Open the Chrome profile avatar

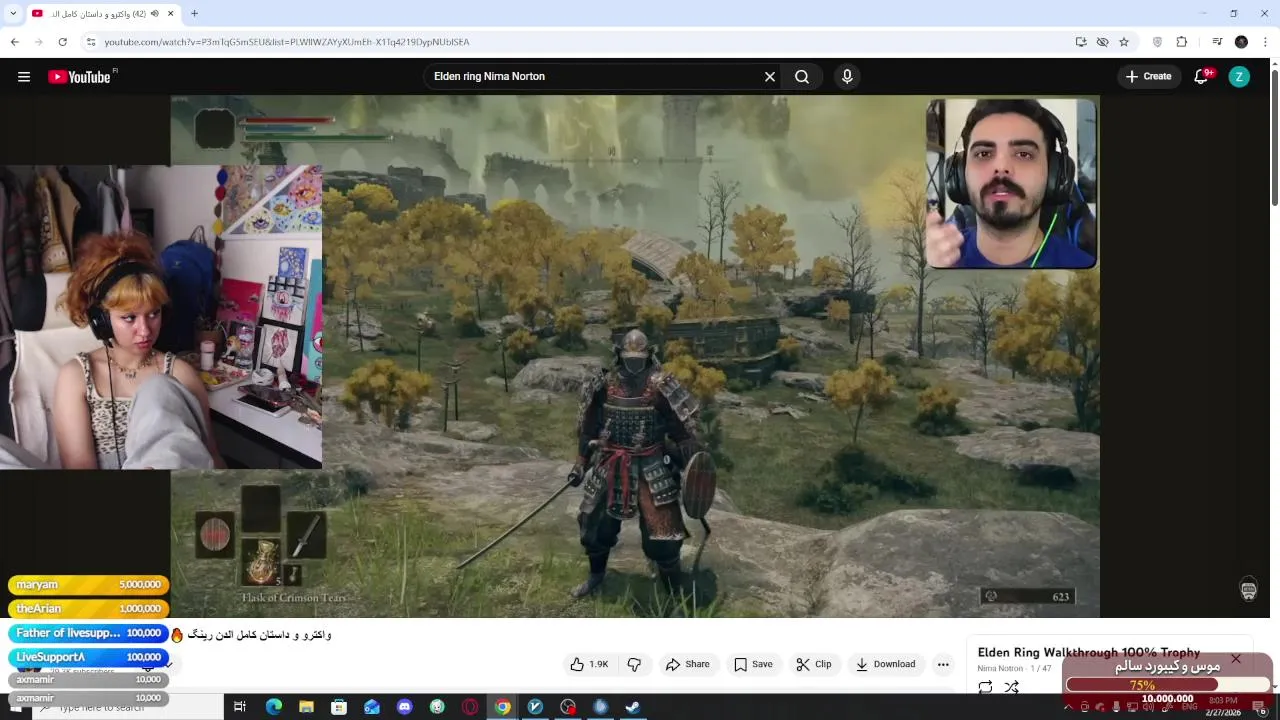(1241, 42)
